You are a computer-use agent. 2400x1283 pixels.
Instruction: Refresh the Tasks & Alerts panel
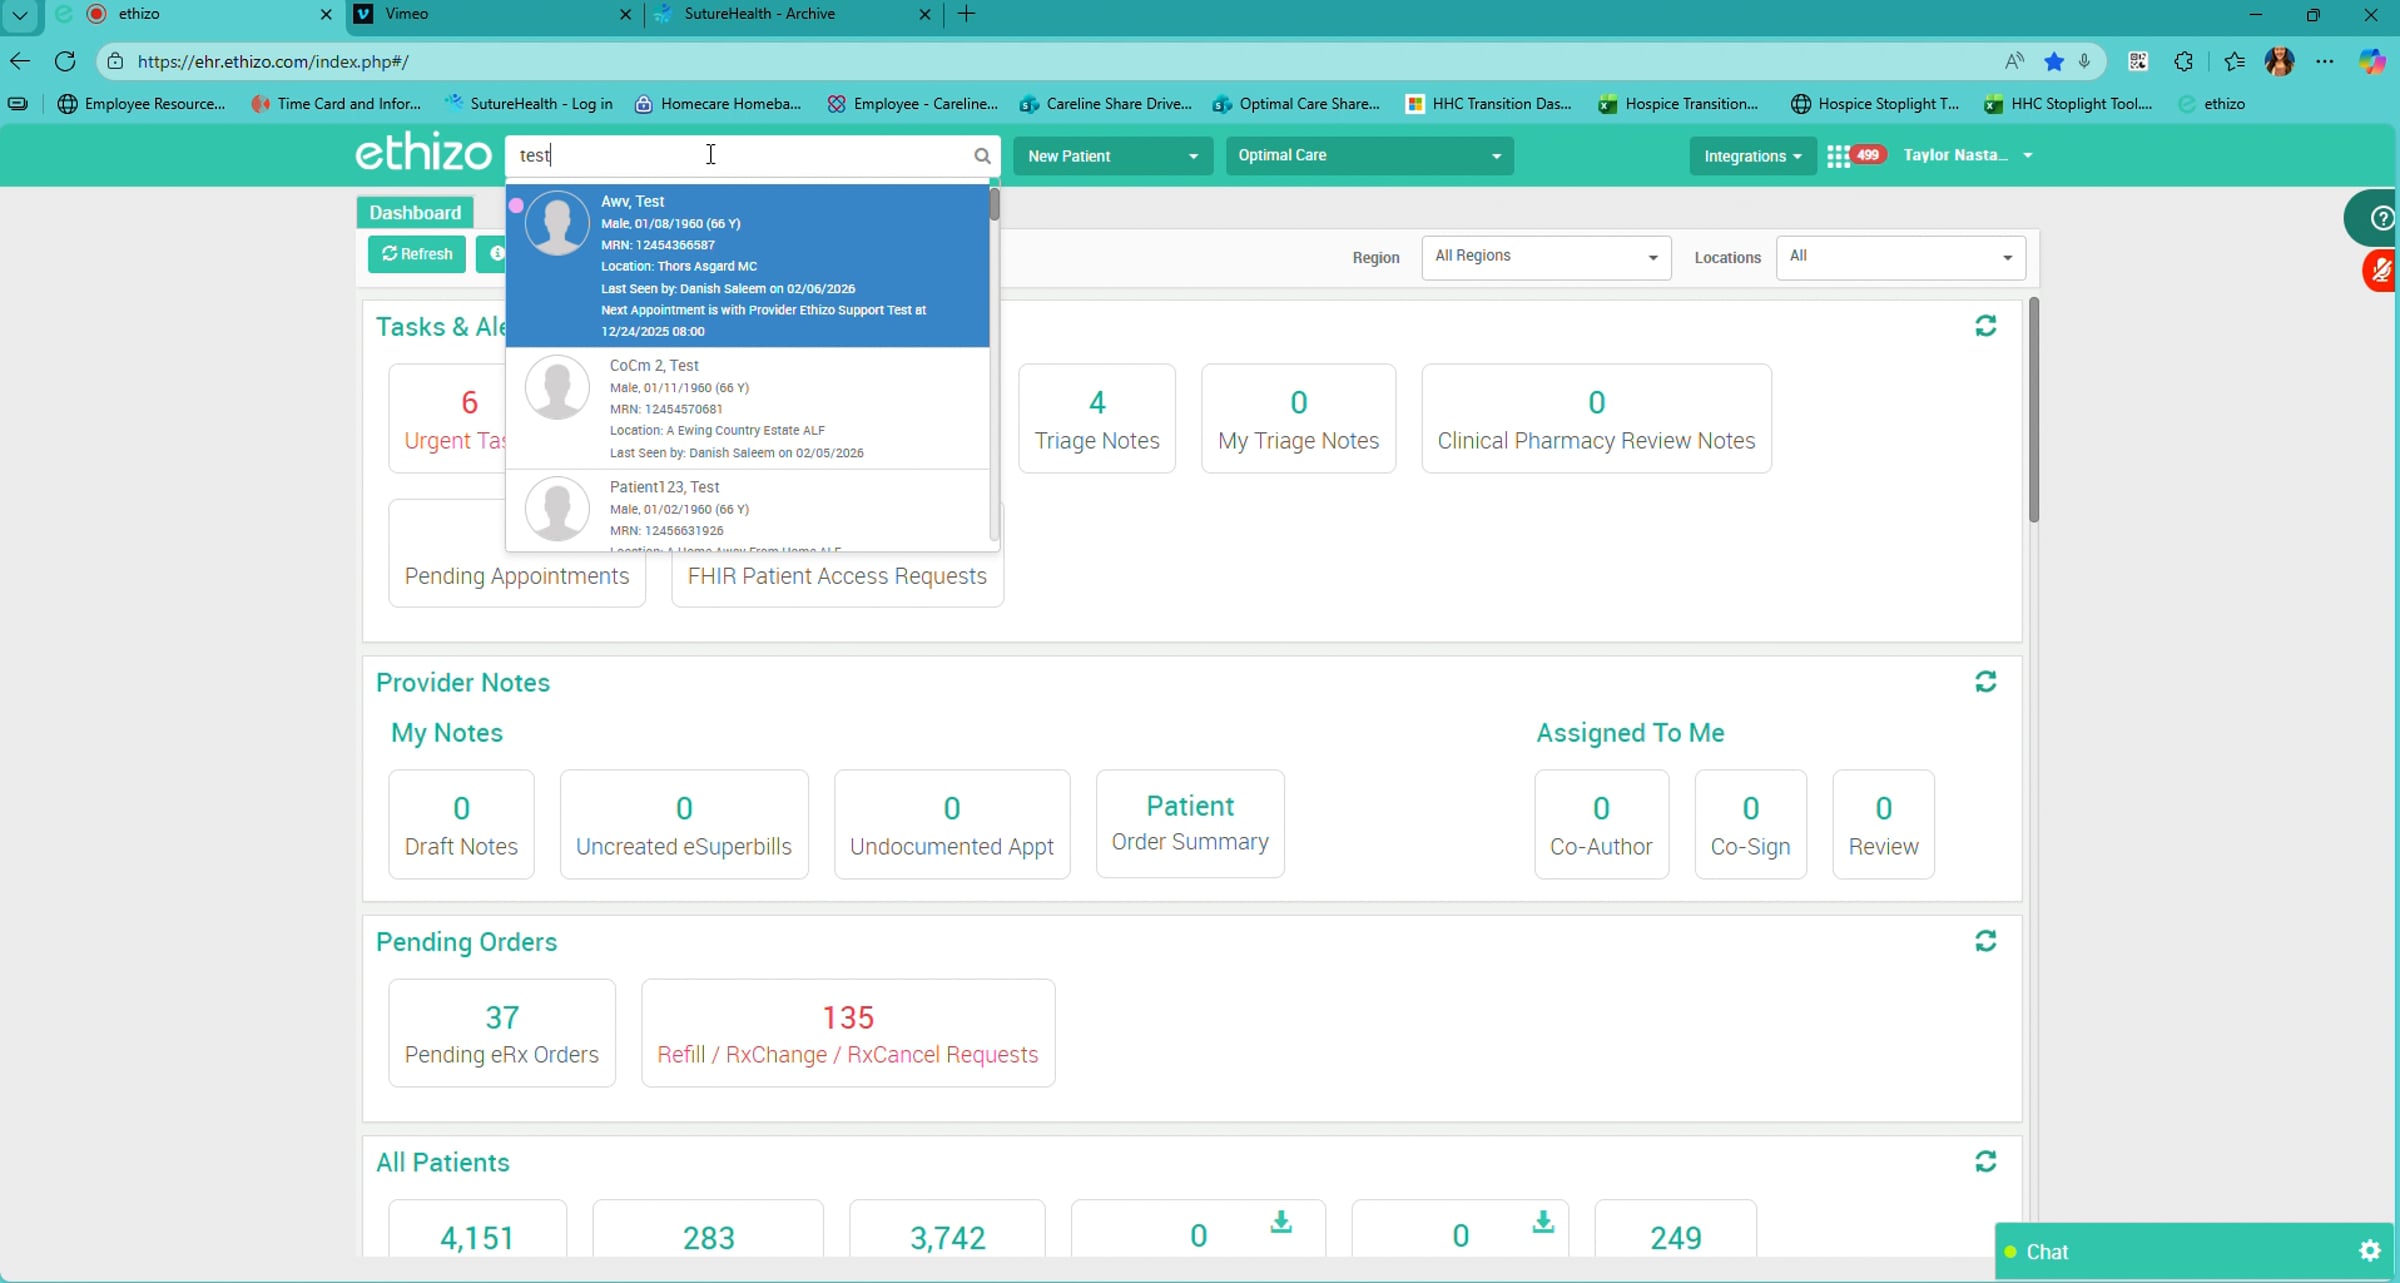(x=1986, y=326)
